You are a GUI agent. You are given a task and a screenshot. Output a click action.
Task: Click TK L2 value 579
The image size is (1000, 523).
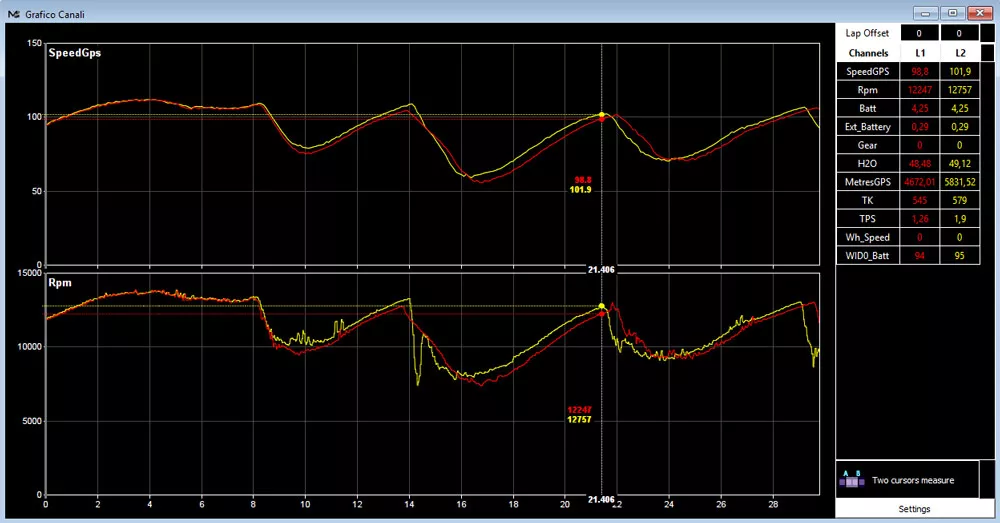click(960, 200)
